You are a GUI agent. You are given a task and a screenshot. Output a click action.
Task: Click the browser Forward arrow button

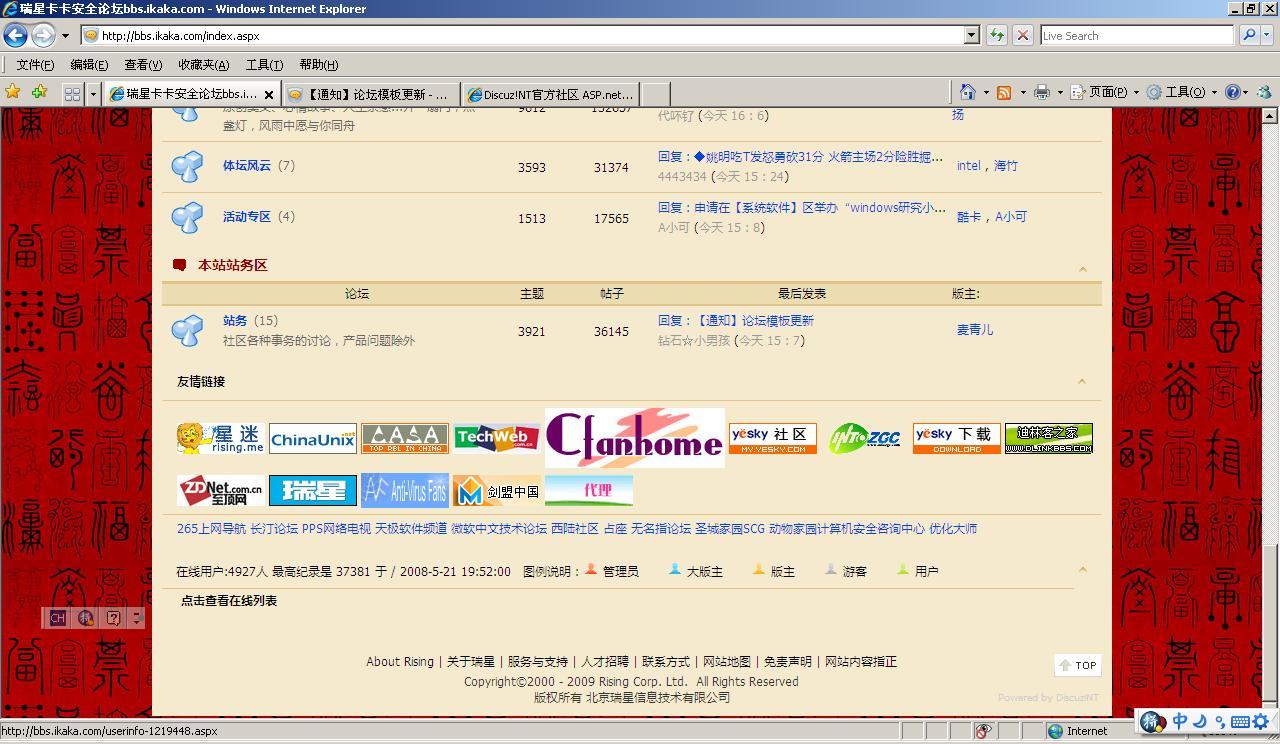pyautogui.click(x=43, y=35)
